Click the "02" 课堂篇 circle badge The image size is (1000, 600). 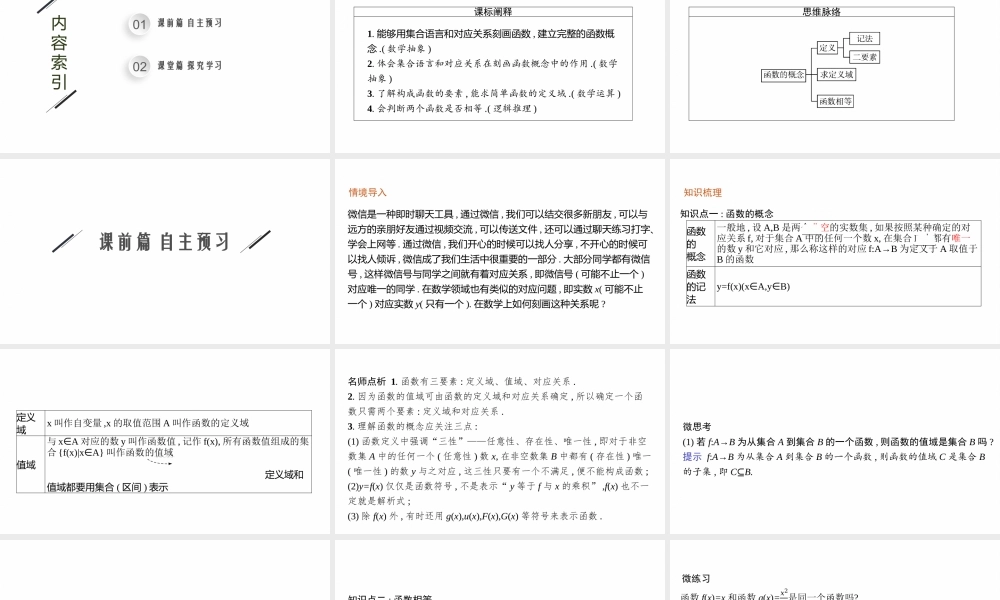[x=137, y=66]
